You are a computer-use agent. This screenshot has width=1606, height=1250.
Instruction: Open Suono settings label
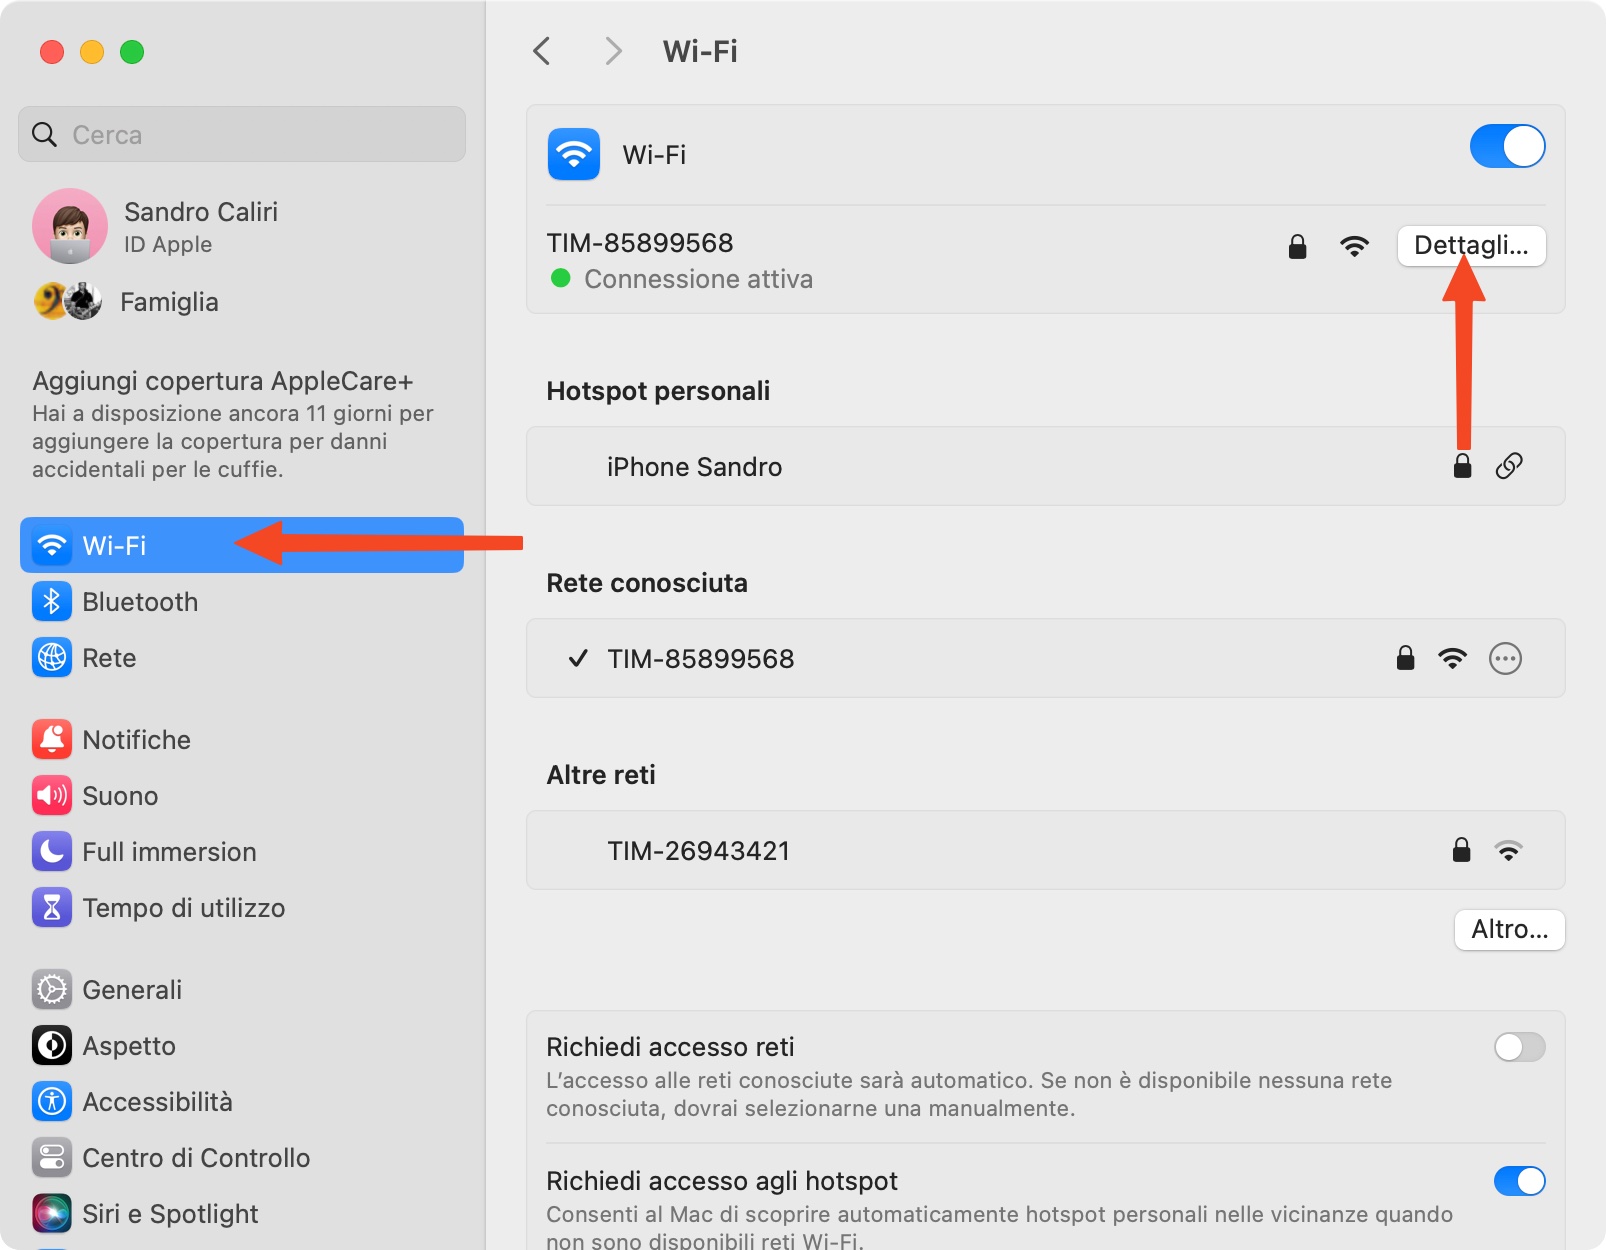pyautogui.click(x=120, y=796)
